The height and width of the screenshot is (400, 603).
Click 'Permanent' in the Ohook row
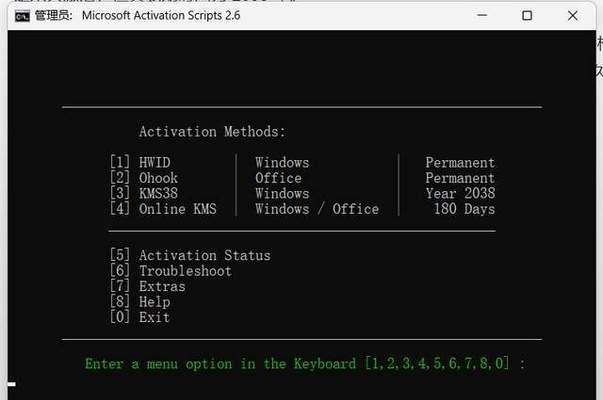coord(460,178)
